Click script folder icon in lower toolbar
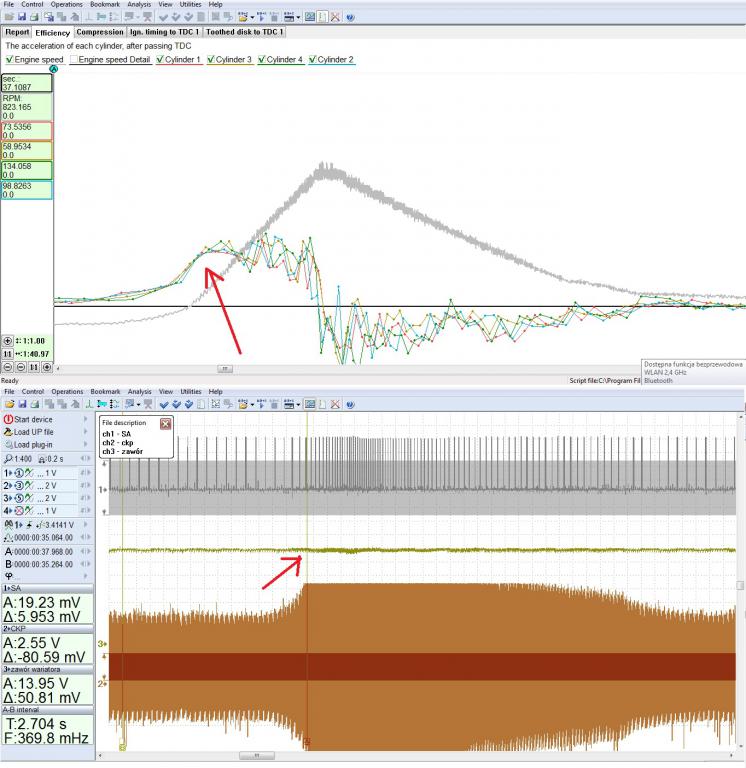This screenshot has width=746, height=768. (242, 405)
